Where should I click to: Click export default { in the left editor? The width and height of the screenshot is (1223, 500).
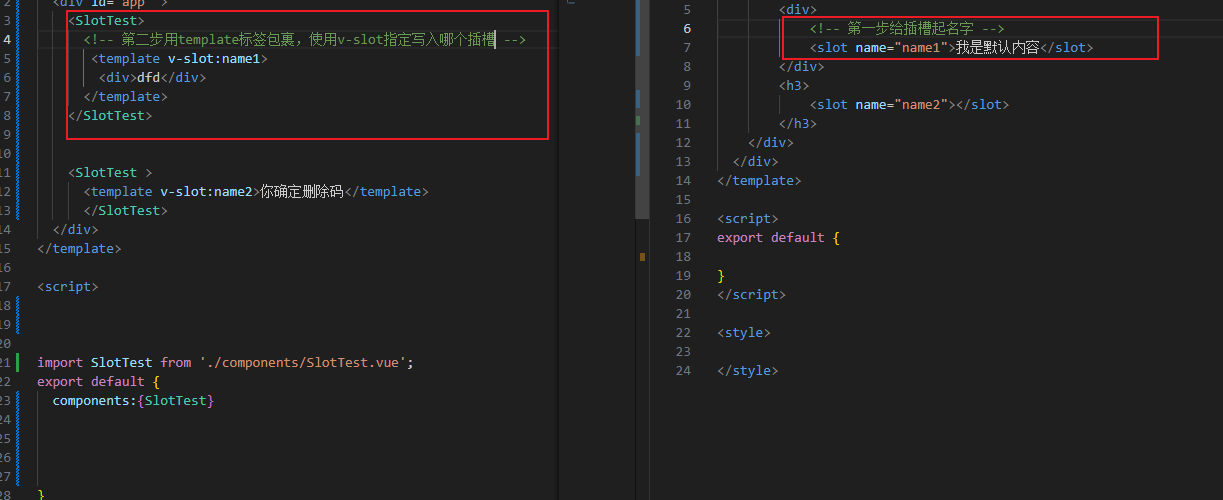tap(98, 381)
